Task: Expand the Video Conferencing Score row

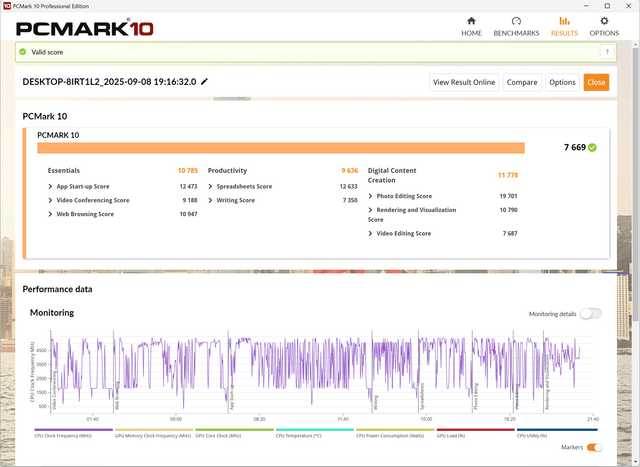Action: (50, 200)
